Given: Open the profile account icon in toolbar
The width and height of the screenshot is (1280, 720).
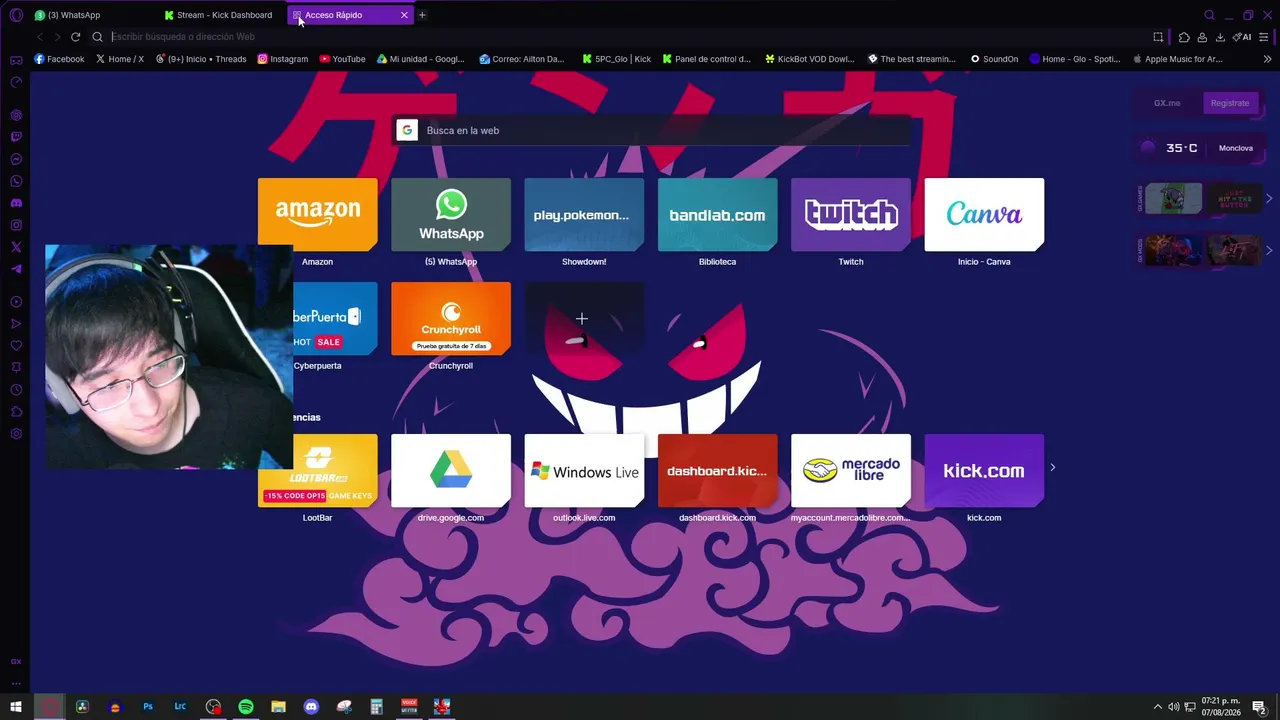Looking at the screenshot, I should 1202,37.
